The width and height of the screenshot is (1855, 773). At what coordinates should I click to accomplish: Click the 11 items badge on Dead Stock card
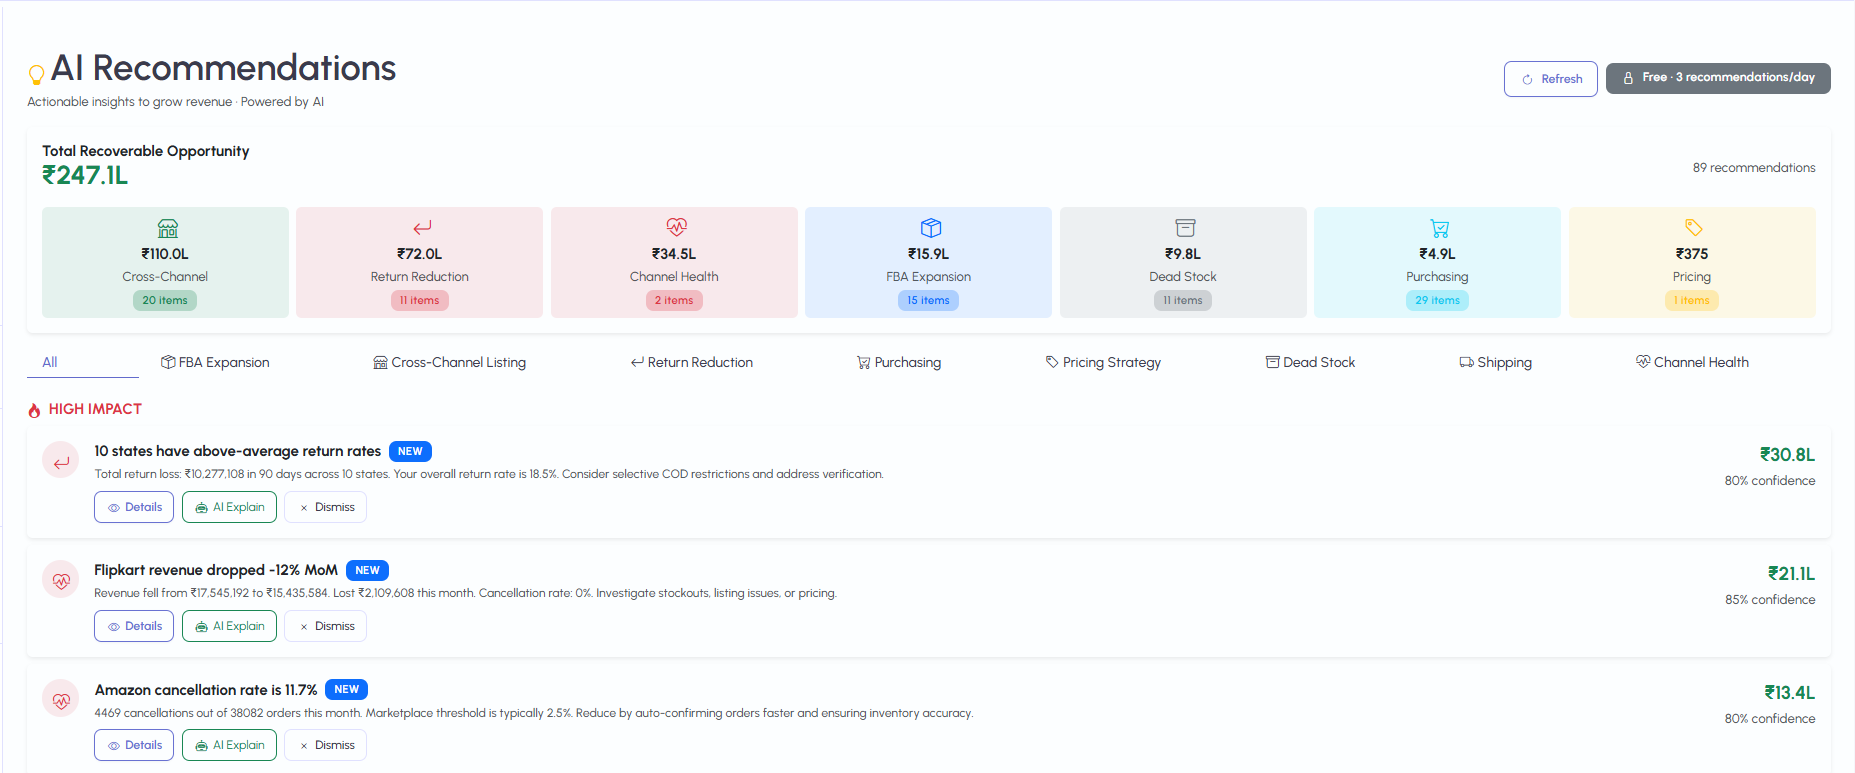[1183, 300]
